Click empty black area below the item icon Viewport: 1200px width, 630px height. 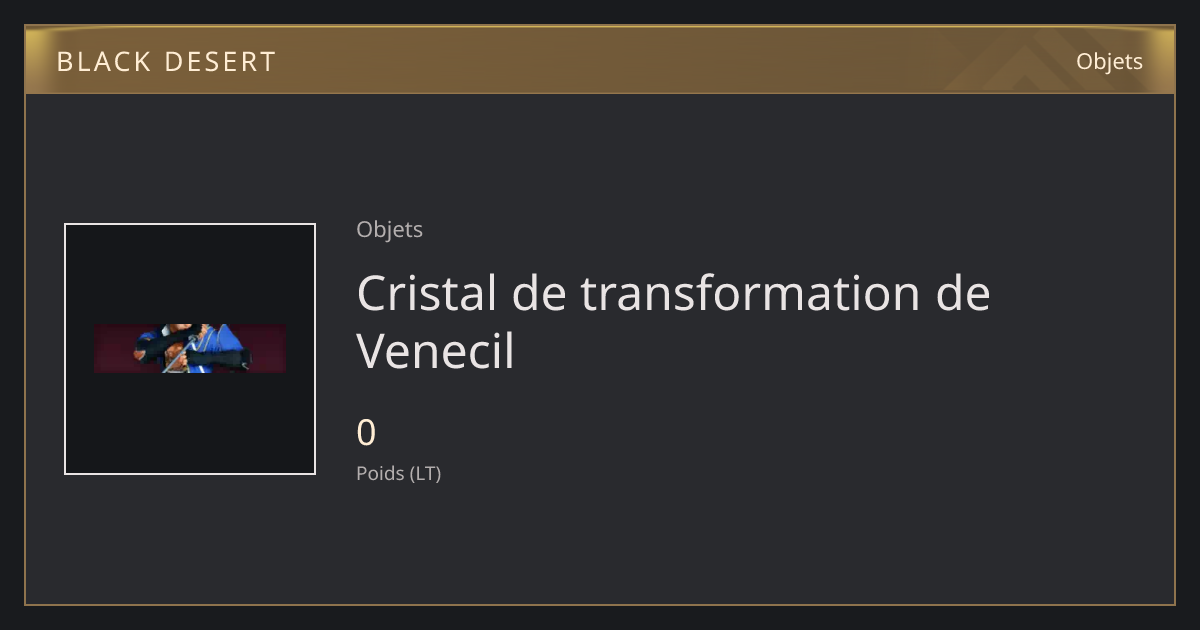click(190, 425)
